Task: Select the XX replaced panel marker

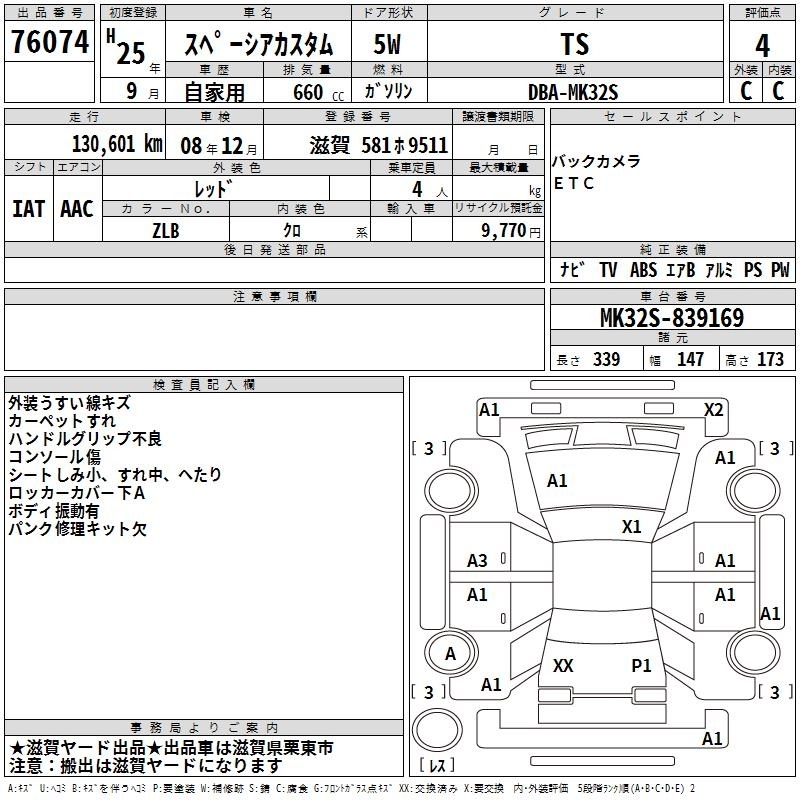Action: 563,665
